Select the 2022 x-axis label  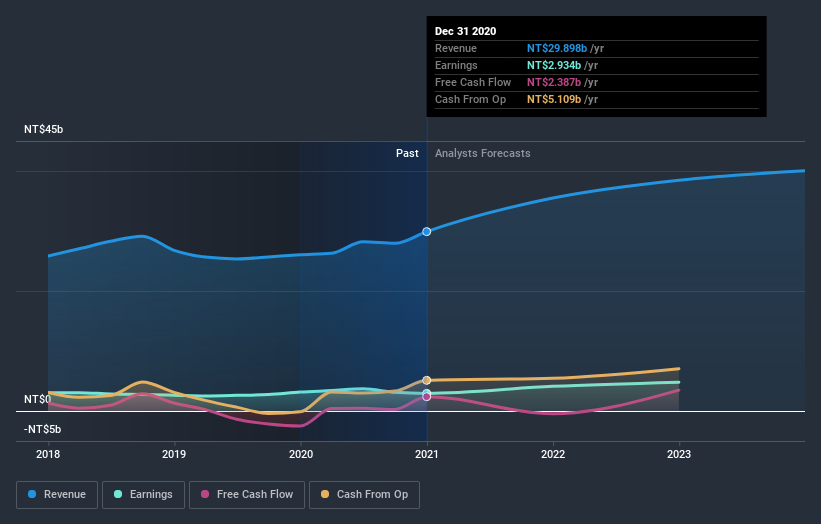tap(553, 454)
